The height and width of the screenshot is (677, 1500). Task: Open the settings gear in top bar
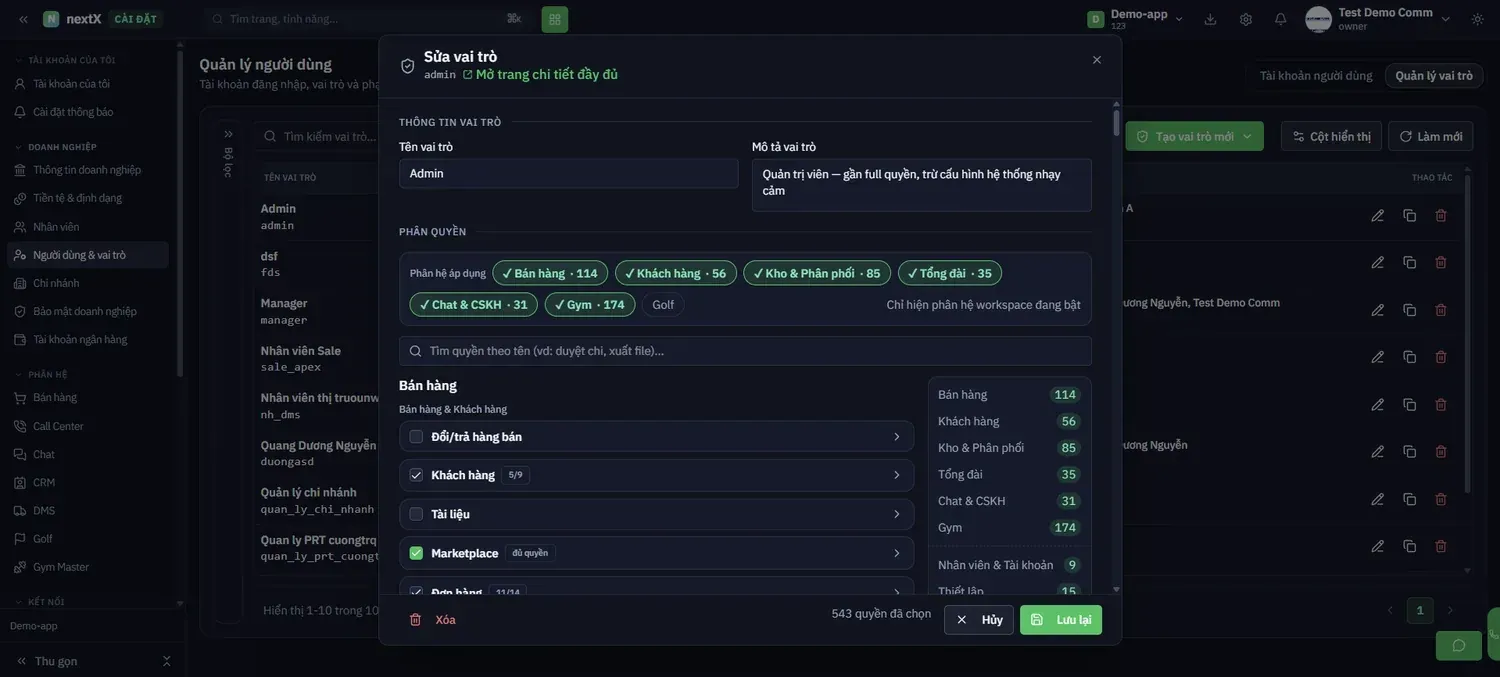[x=1246, y=19]
